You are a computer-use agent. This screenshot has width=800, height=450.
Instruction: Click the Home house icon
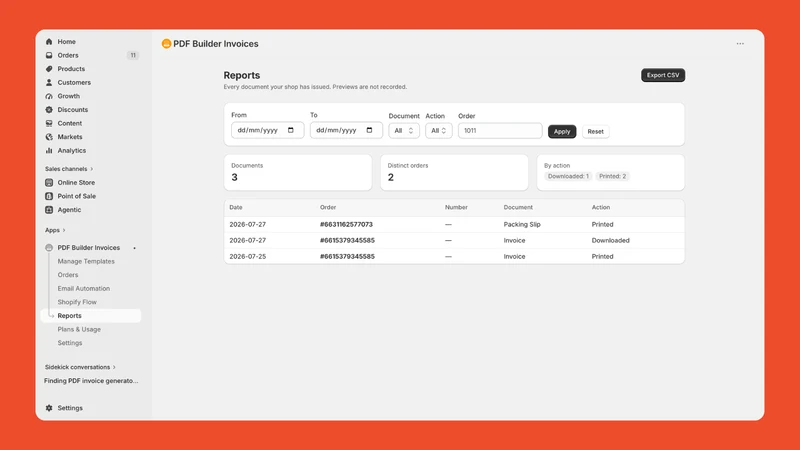(x=49, y=42)
